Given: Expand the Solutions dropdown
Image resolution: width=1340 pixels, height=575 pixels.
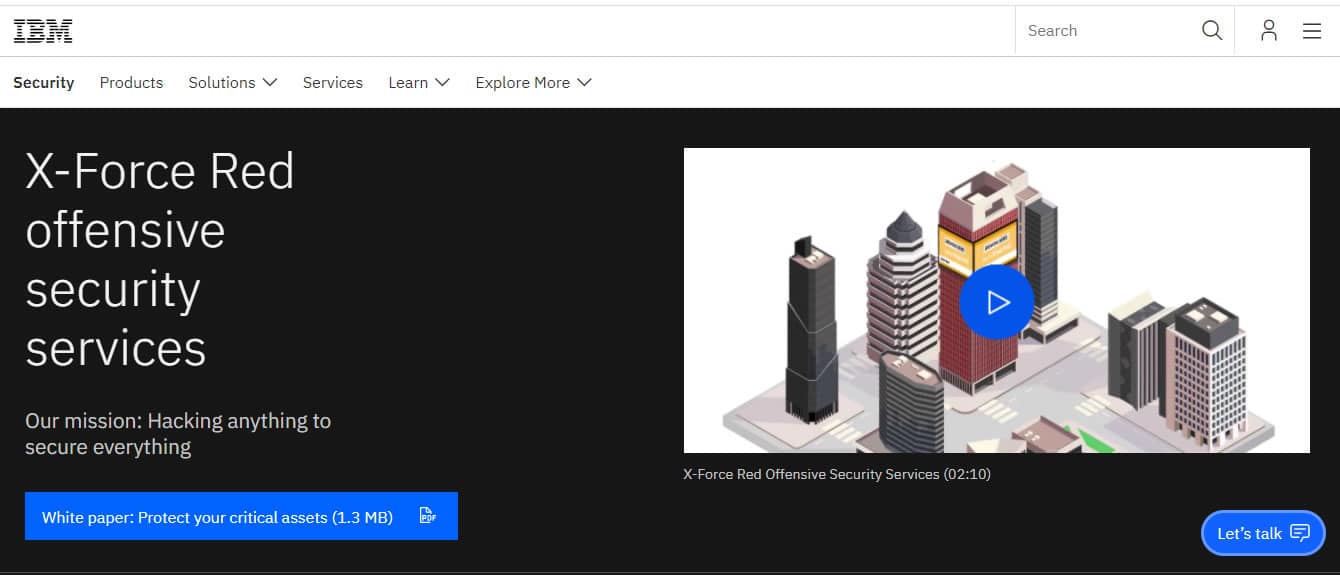Looking at the screenshot, I should [233, 82].
